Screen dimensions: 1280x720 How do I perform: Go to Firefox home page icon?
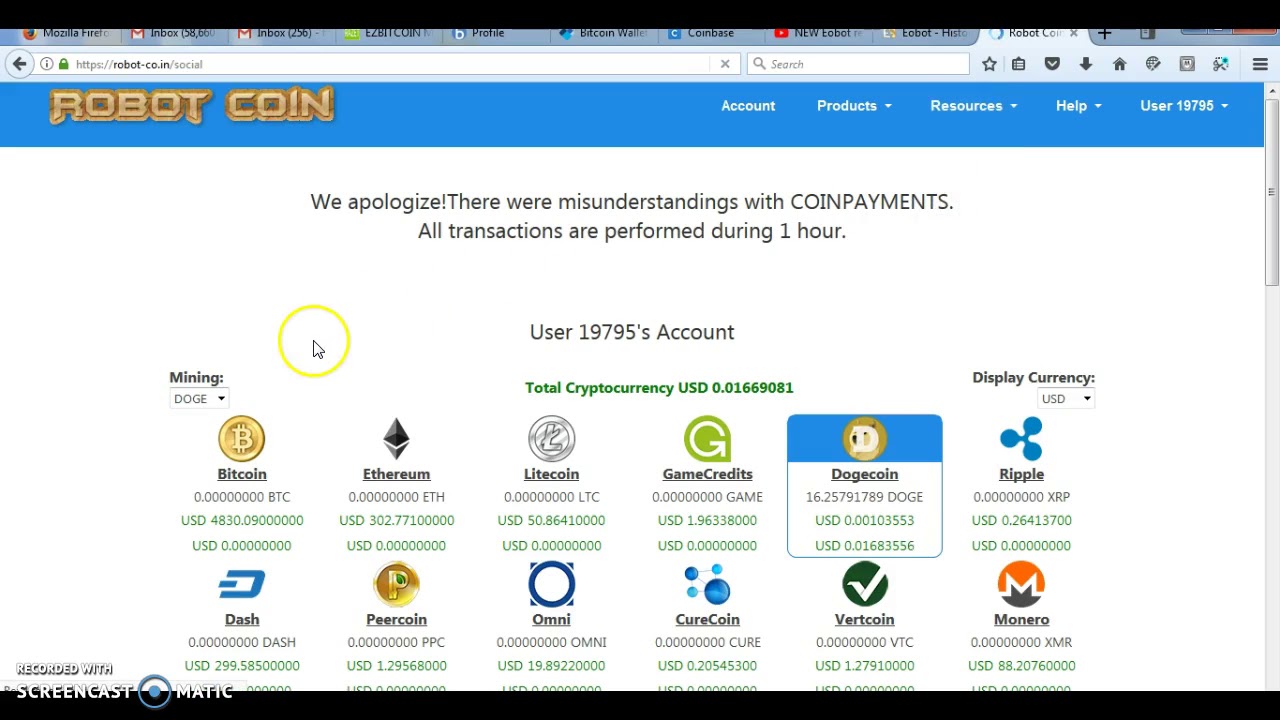[x=1119, y=64]
